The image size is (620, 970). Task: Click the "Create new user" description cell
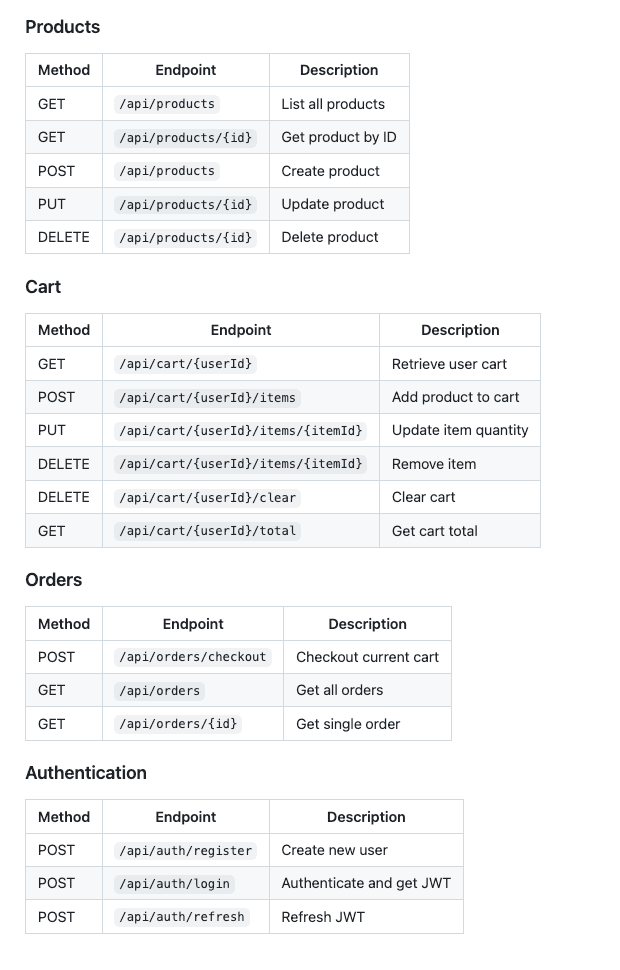334,850
